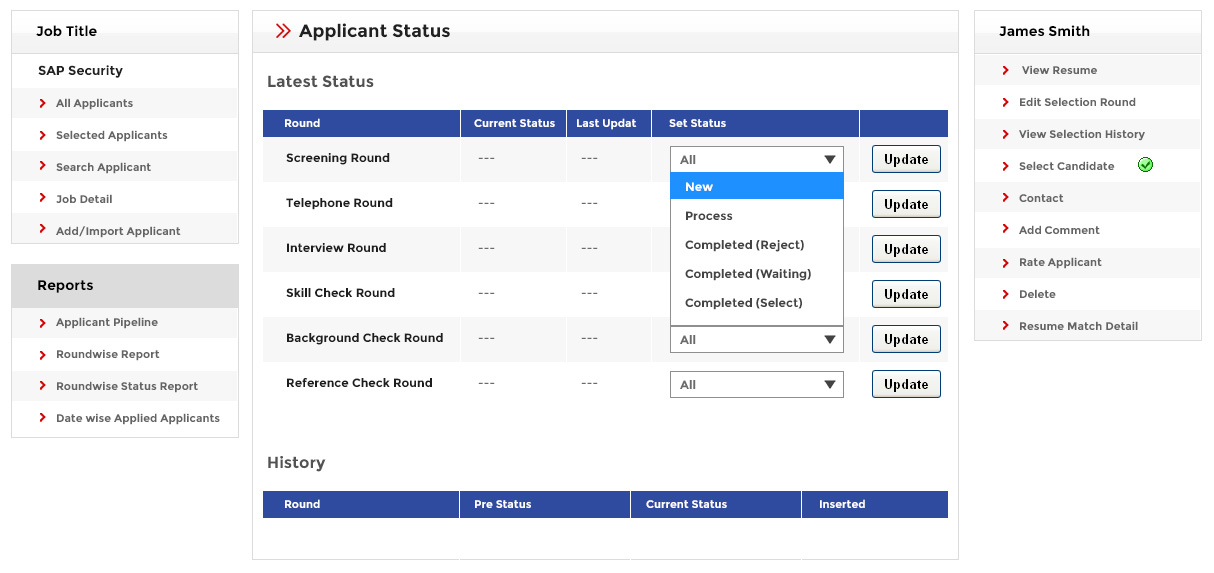The image size is (1214, 573).
Task: Click the red arrow icon beside Applicant Pipeline
Action: [43, 322]
